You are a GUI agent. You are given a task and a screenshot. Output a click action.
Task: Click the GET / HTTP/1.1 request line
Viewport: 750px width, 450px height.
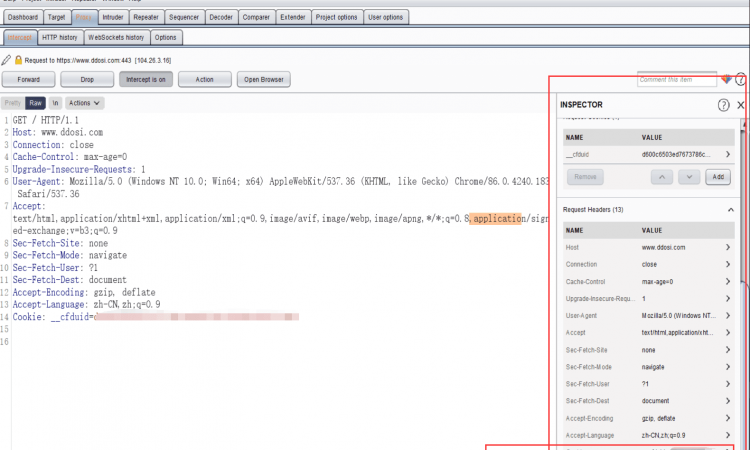coord(45,120)
